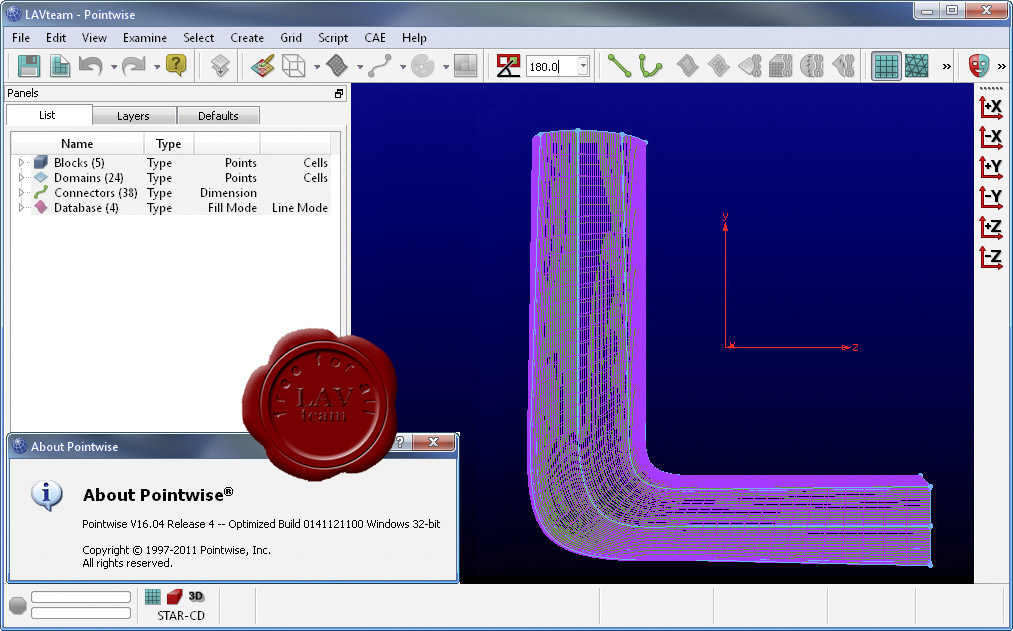
Task: Set view to +Z direction
Action: click(x=991, y=227)
